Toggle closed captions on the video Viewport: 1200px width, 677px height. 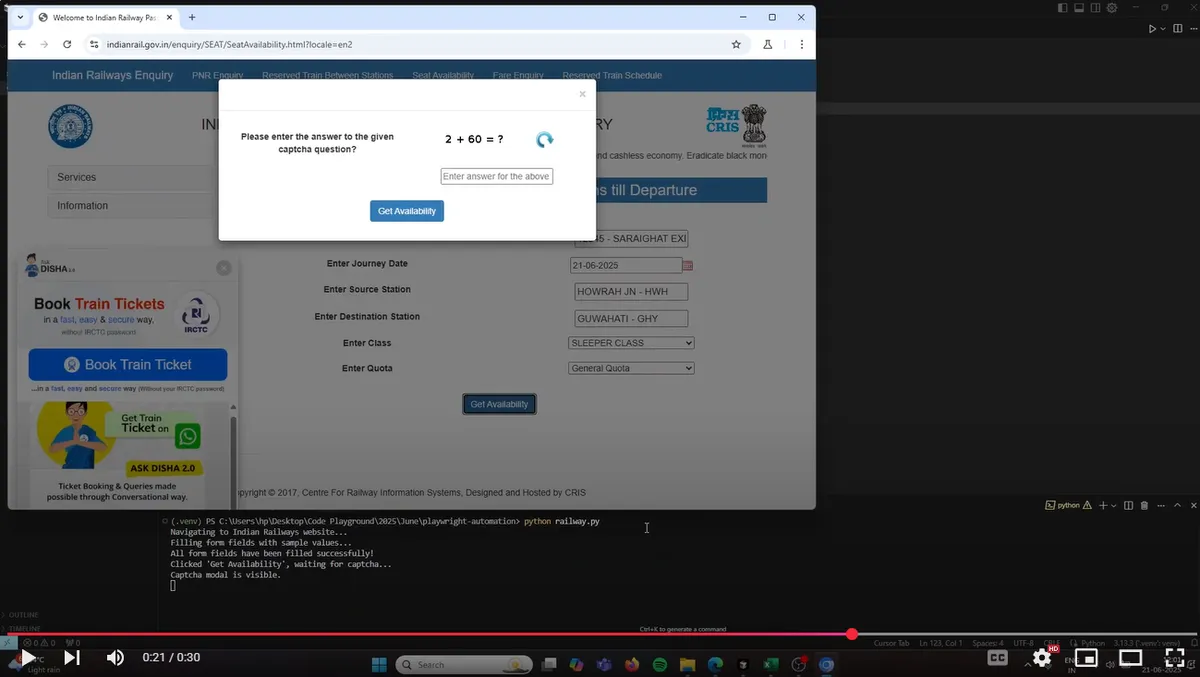(x=997, y=657)
